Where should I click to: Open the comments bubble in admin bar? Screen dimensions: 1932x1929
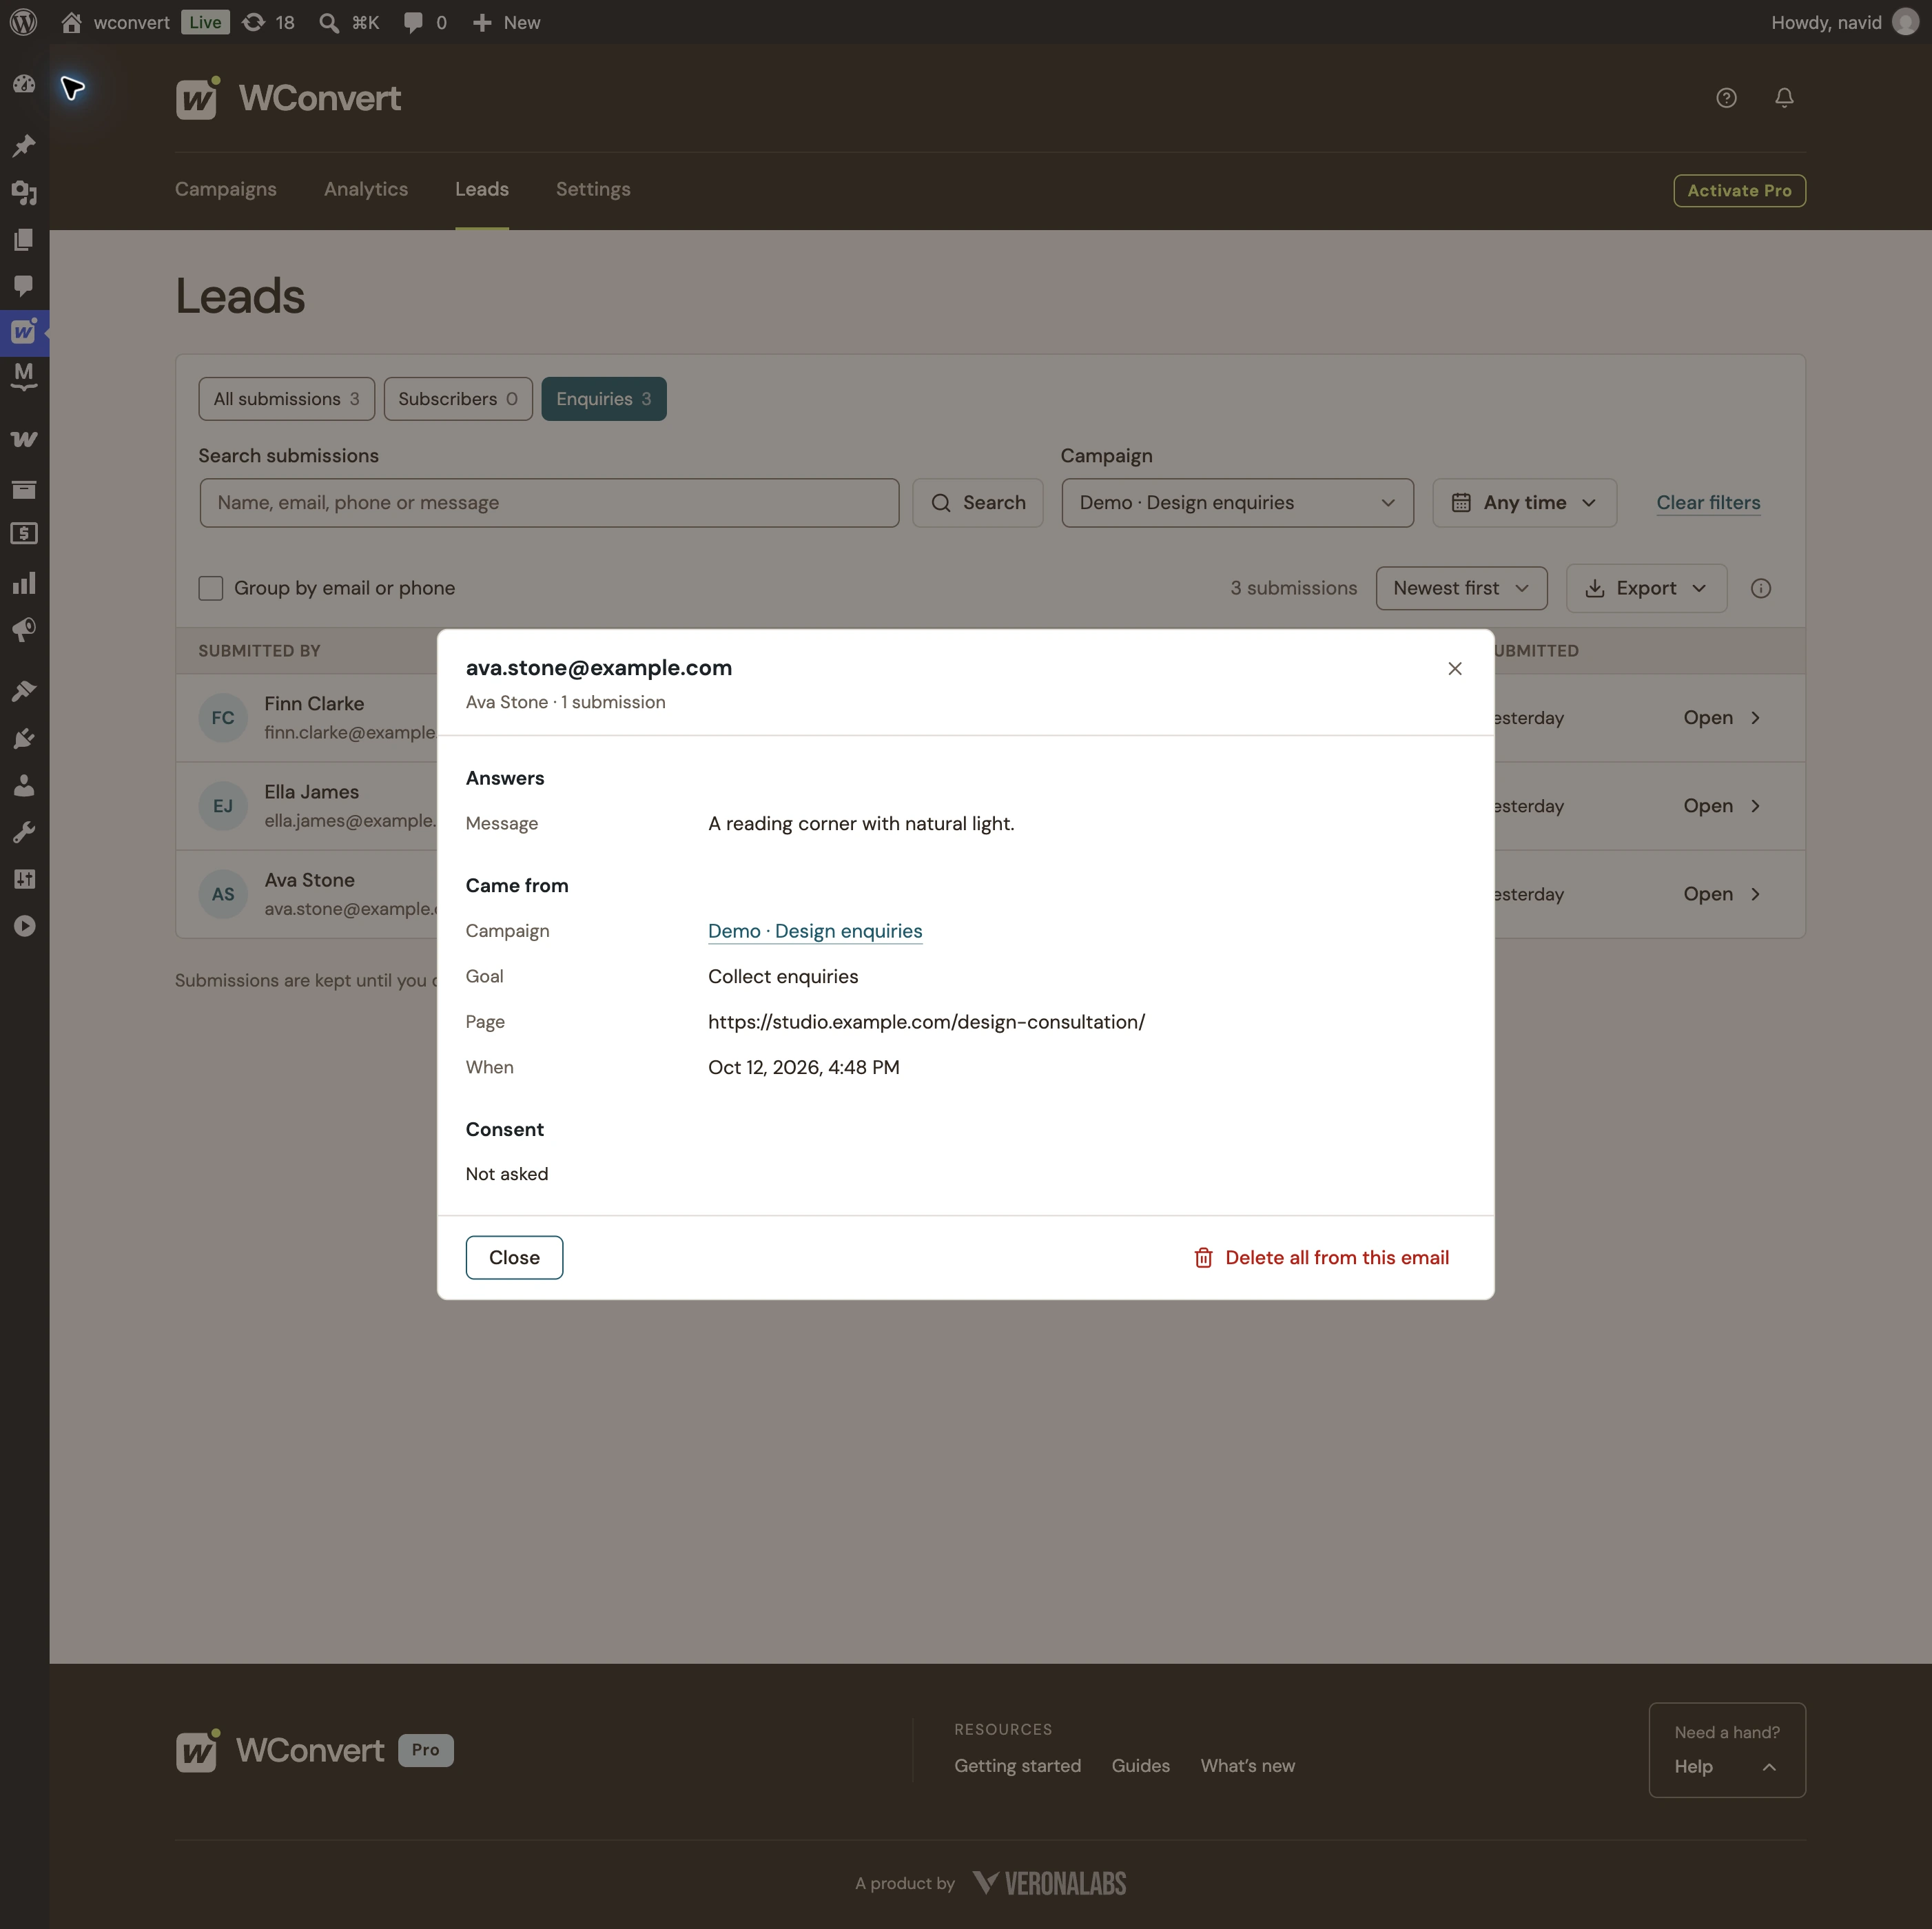coord(413,22)
